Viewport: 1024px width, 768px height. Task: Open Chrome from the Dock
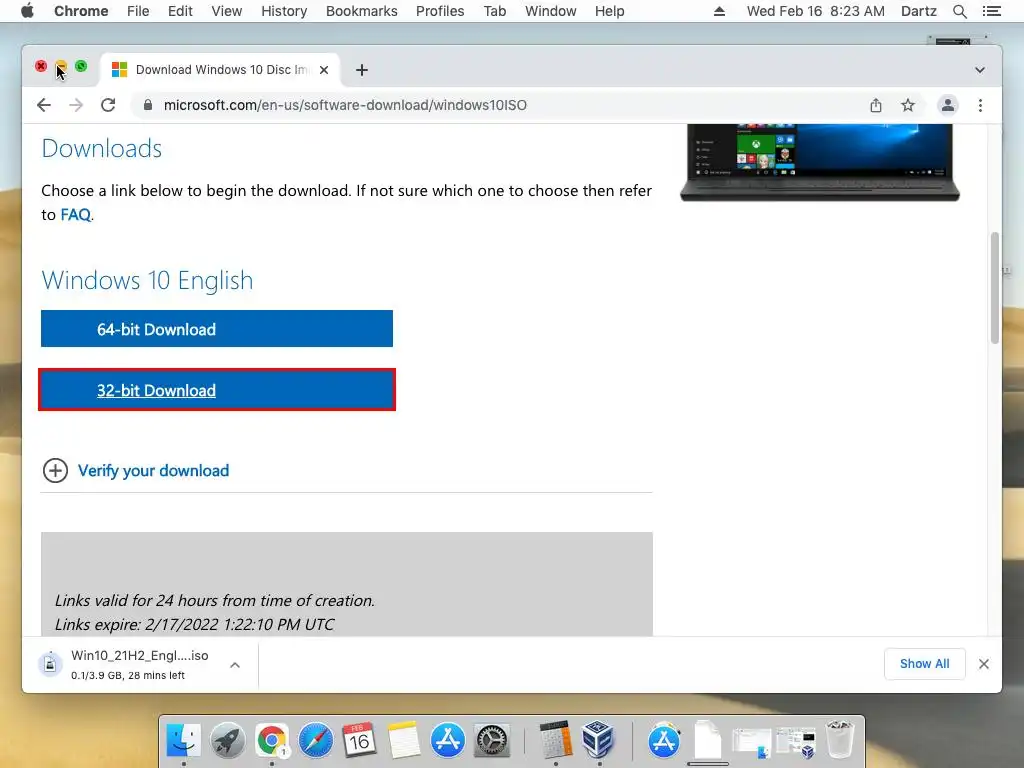[x=272, y=741]
